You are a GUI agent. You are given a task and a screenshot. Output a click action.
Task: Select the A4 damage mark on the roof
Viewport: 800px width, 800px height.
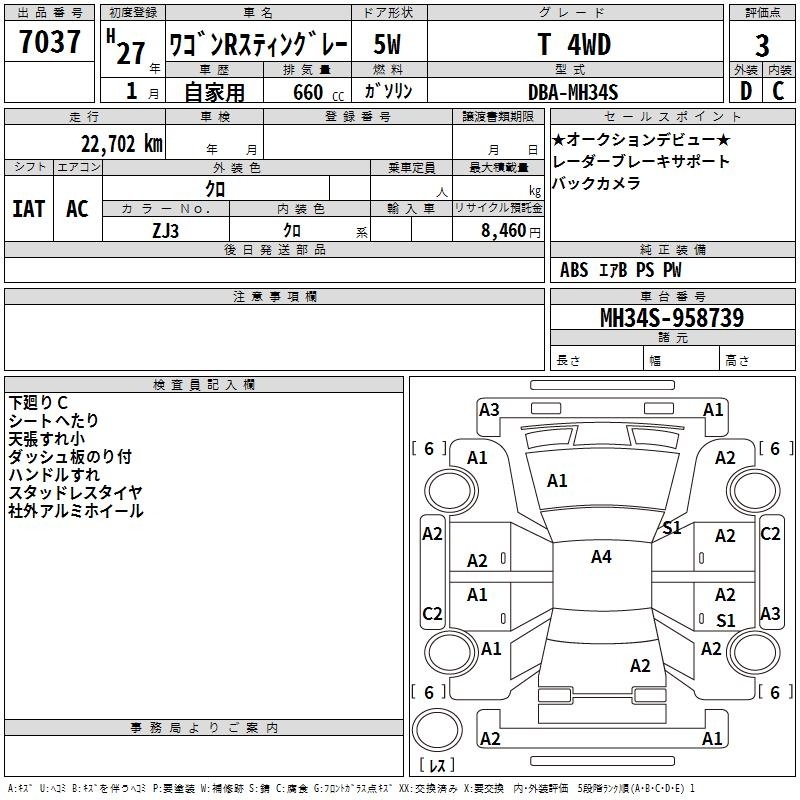601,557
